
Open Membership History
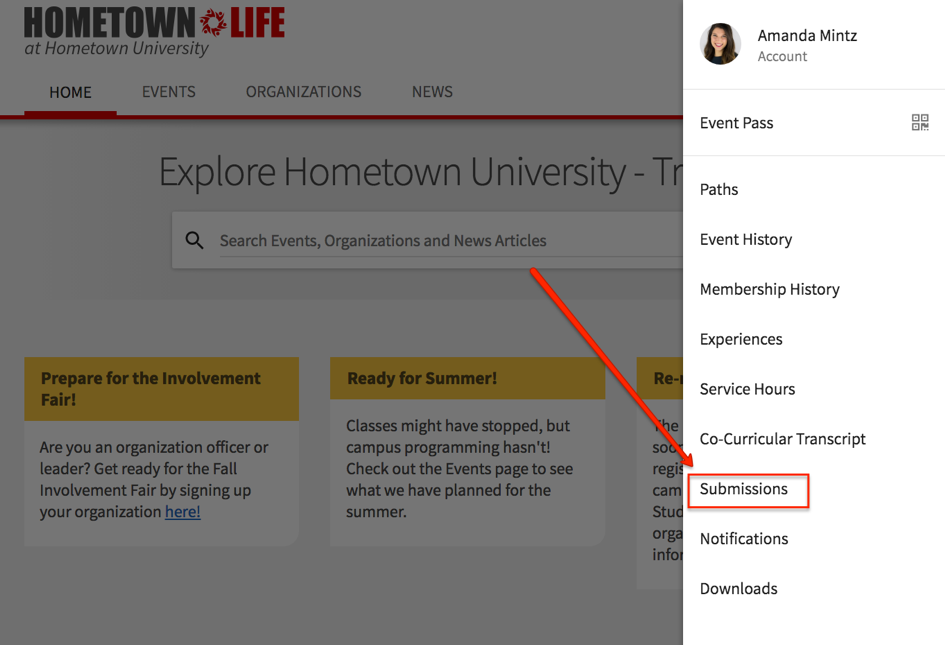point(769,289)
